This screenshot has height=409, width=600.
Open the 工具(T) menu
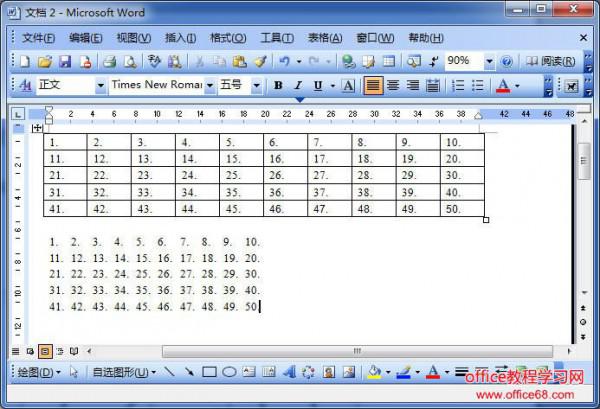pos(277,38)
